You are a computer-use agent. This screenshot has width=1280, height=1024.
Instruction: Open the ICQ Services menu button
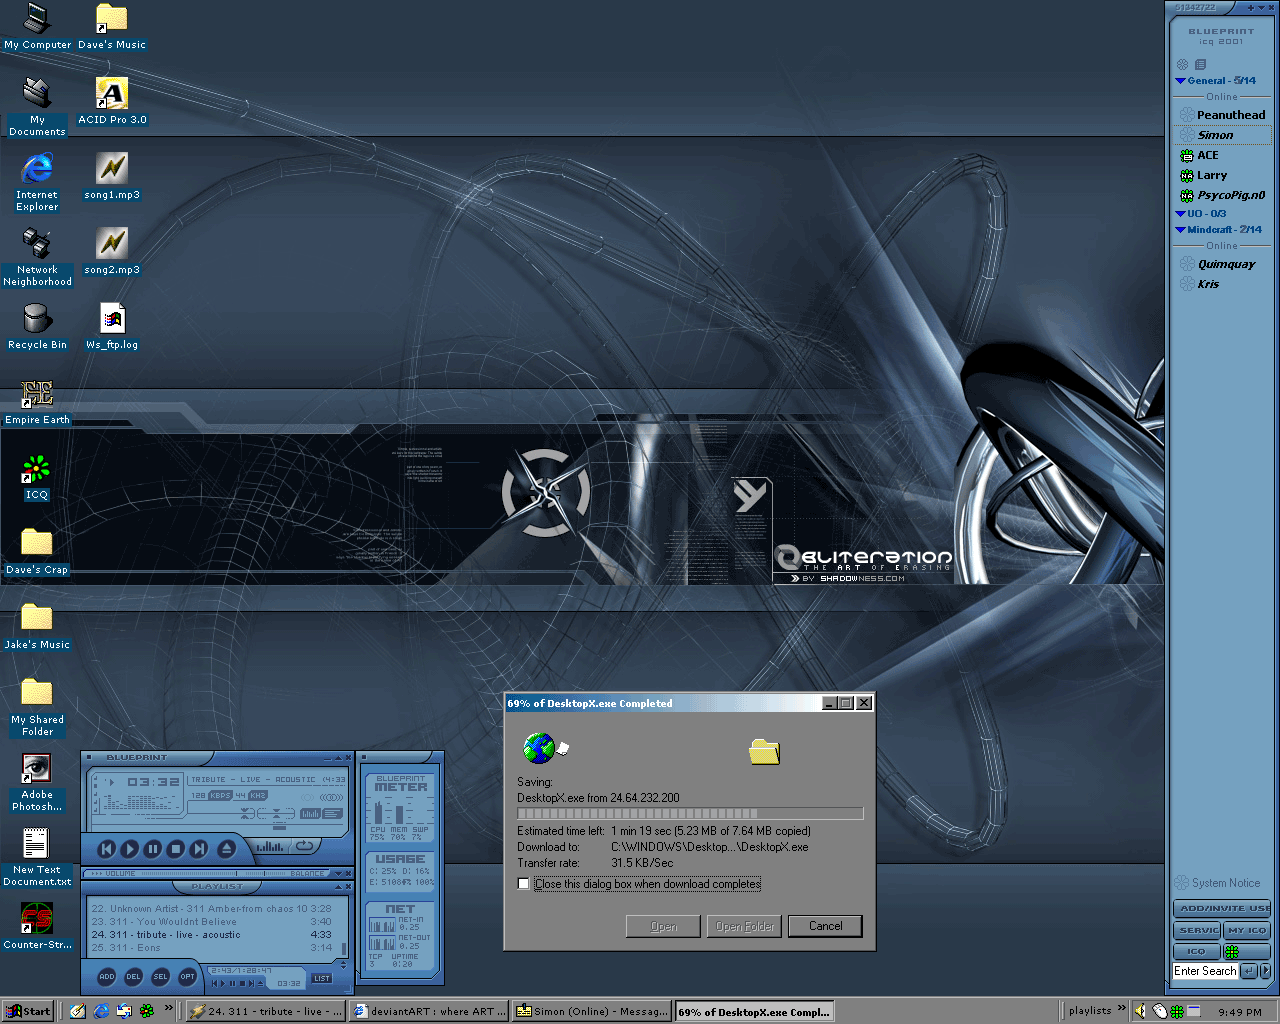click(1198, 930)
